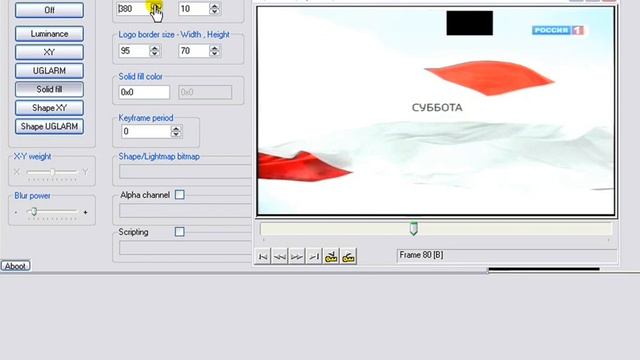Go to next keyframe icon
The width and height of the screenshot is (640, 360).
click(x=348, y=257)
